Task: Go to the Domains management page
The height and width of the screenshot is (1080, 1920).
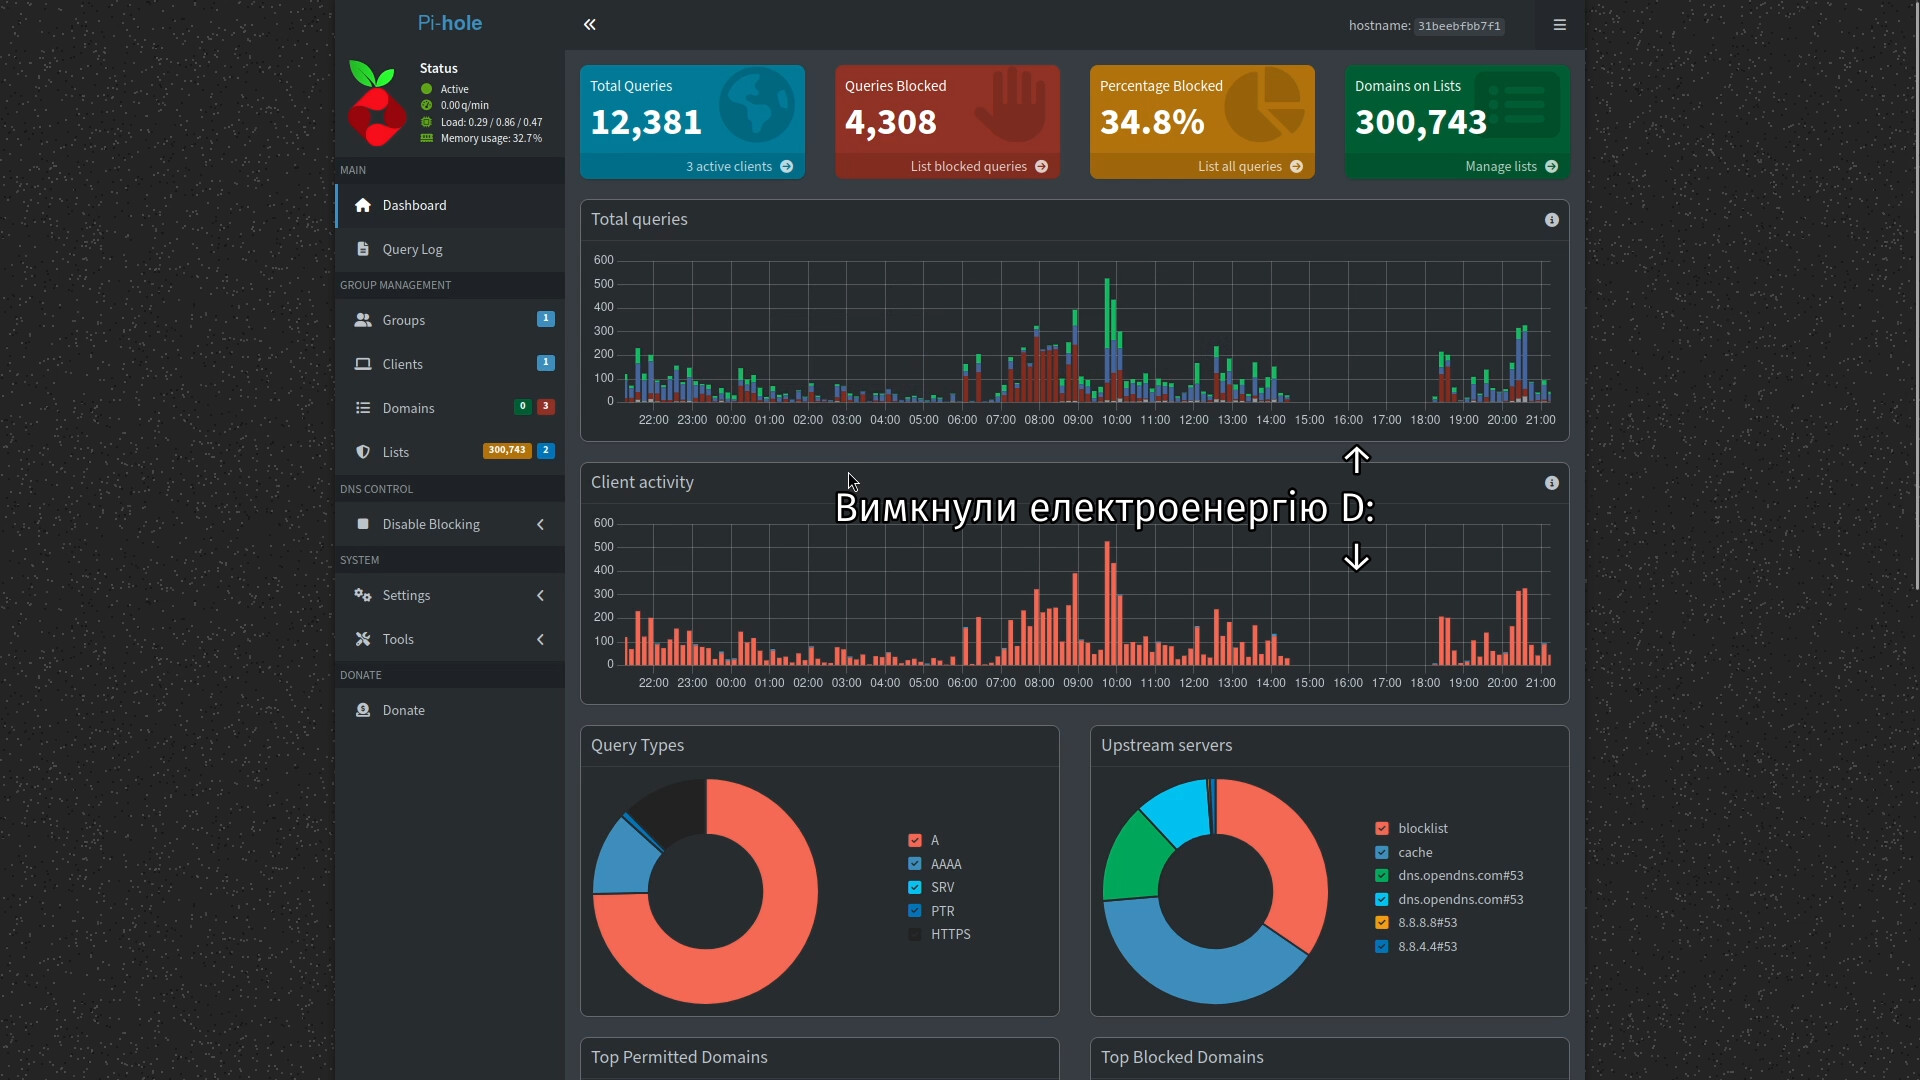Action: 408,408
